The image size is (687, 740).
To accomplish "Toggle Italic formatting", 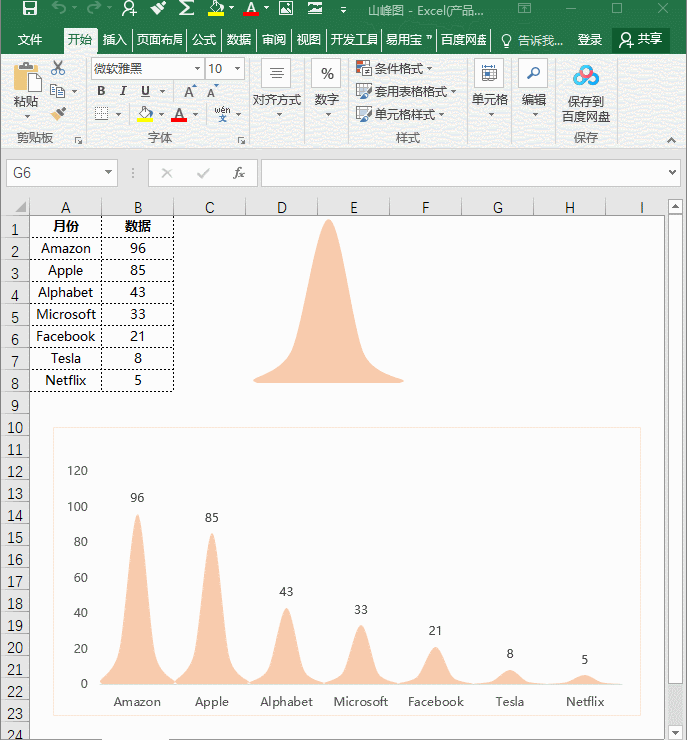I will (123, 91).
